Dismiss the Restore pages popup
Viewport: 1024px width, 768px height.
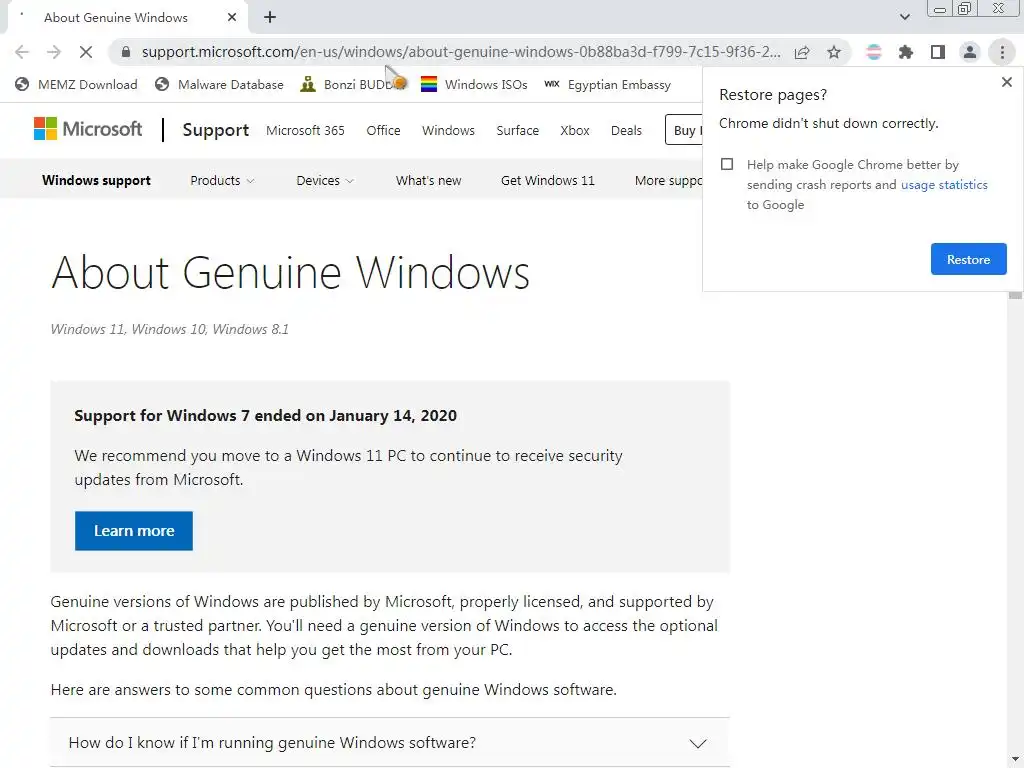[1007, 82]
